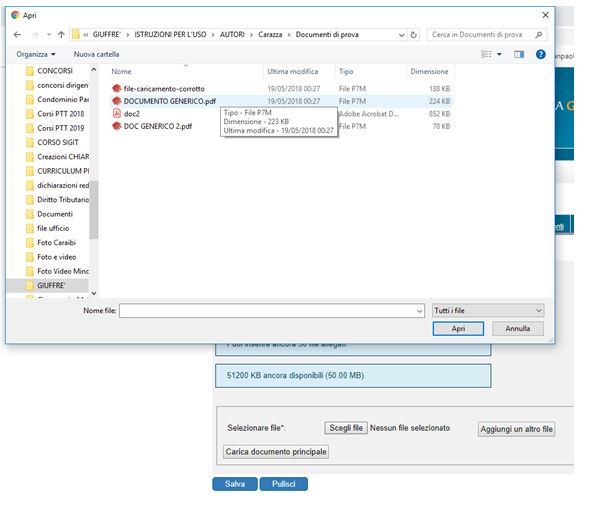Refresh the current folder view
Image resolution: width=606 pixels, height=522 pixels.
point(414,34)
